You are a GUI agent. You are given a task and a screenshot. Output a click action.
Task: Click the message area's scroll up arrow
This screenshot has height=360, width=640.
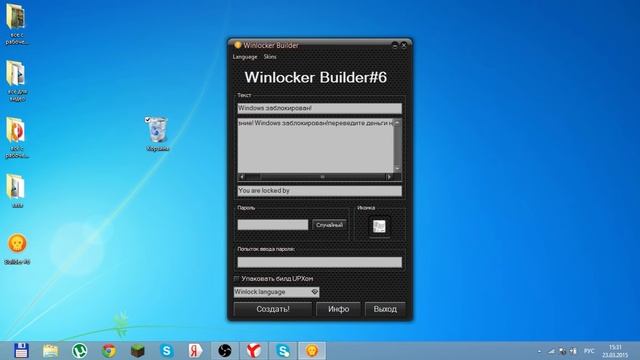[x=398, y=123]
